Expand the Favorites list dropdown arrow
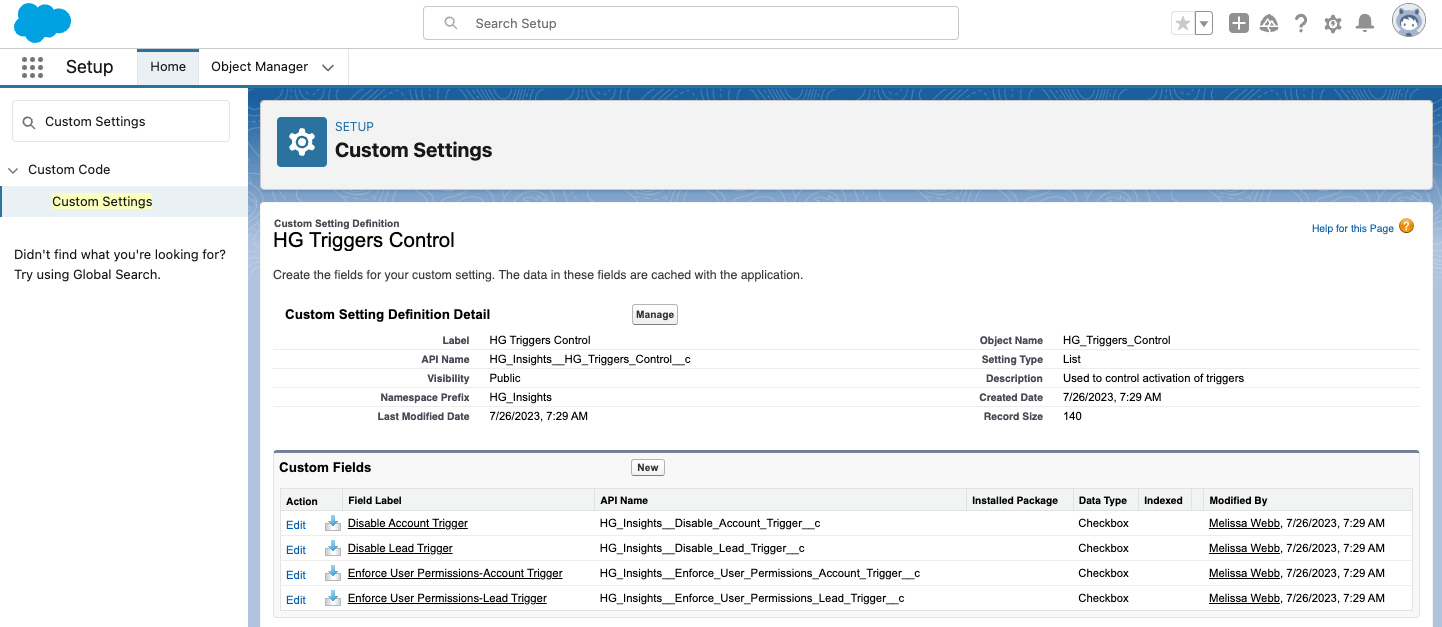Image resolution: width=1442 pixels, height=627 pixels. pos(1204,23)
